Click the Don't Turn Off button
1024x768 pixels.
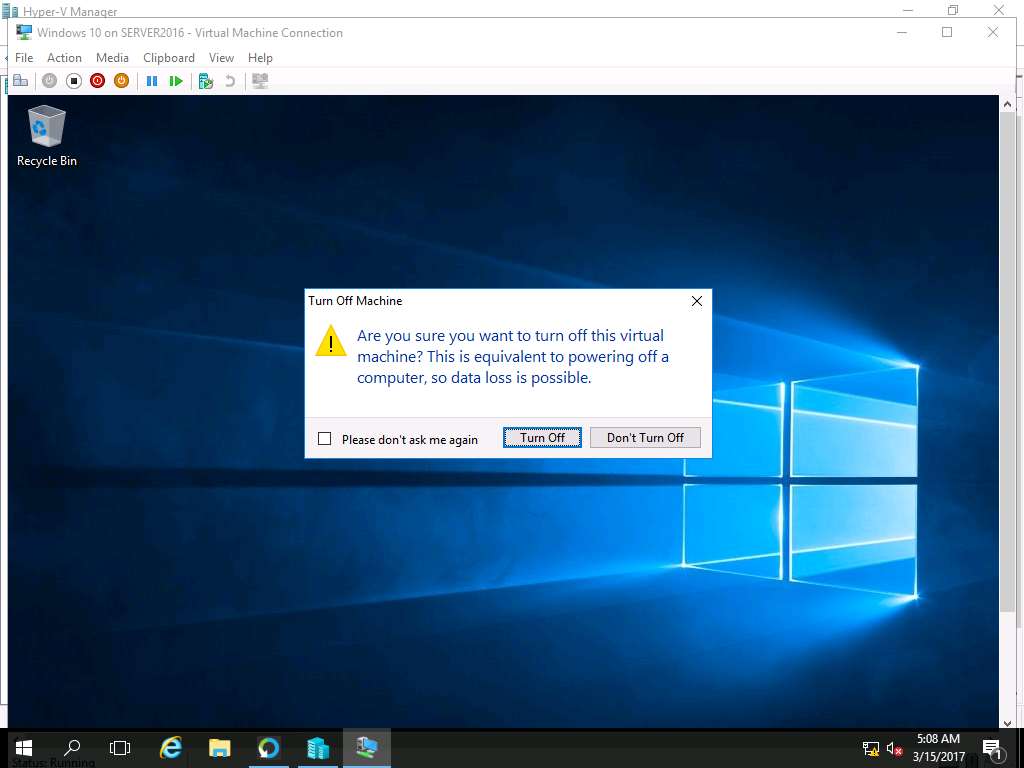coord(645,438)
